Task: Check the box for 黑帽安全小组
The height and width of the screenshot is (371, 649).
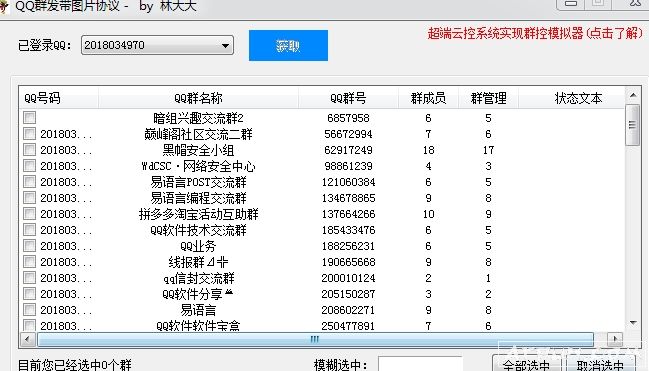Action: tap(29, 149)
